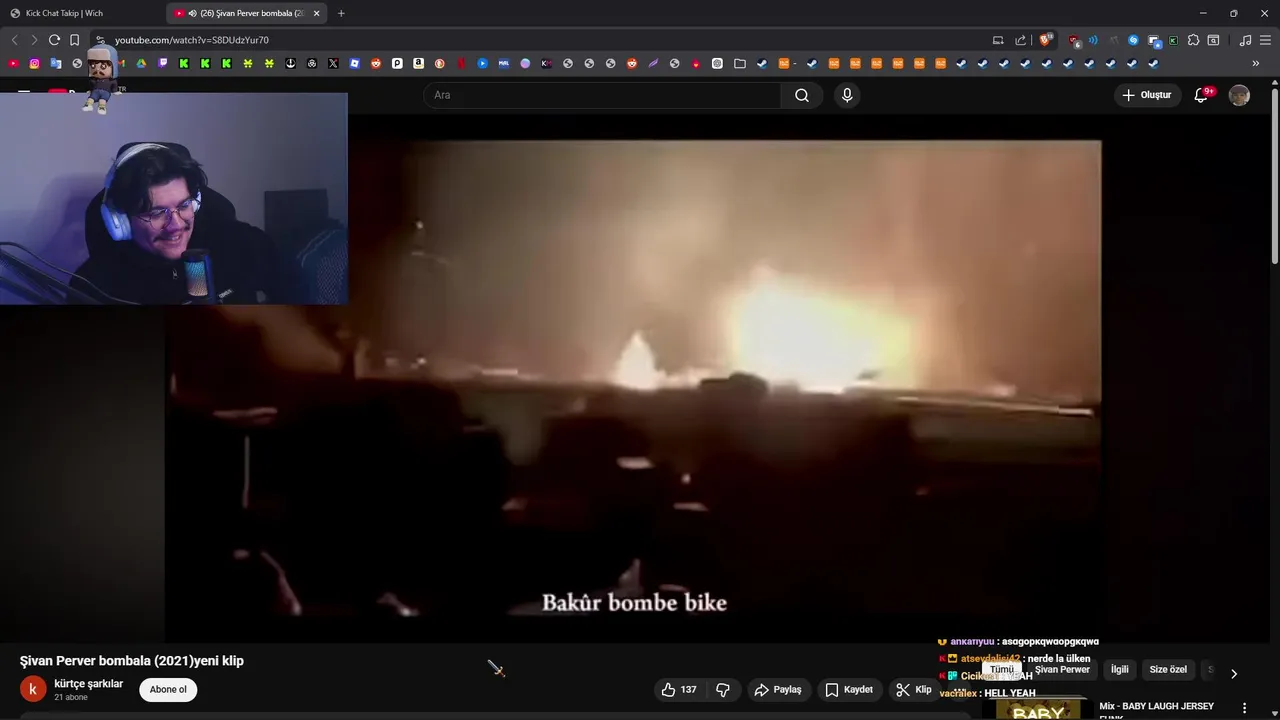Close the Şivan Perver bombala tab
The width and height of the screenshot is (1280, 720).
[x=317, y=13]
